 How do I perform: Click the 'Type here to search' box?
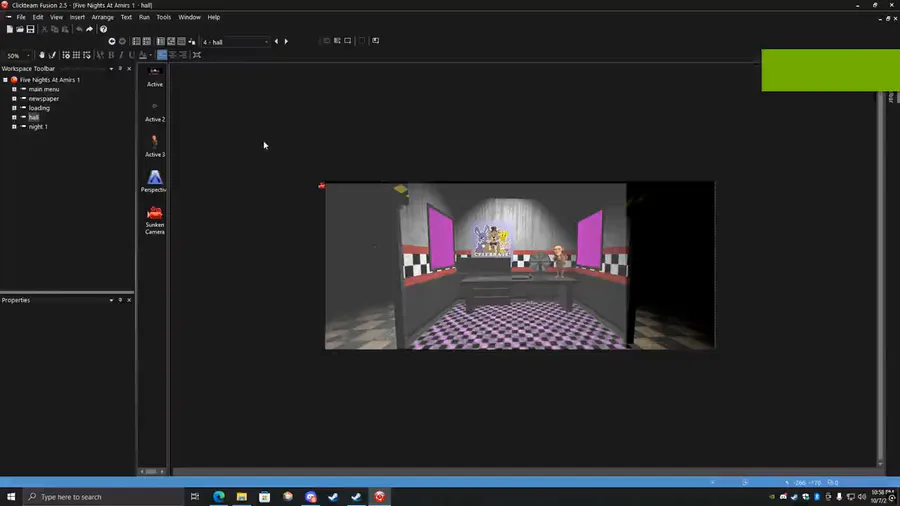103,497
